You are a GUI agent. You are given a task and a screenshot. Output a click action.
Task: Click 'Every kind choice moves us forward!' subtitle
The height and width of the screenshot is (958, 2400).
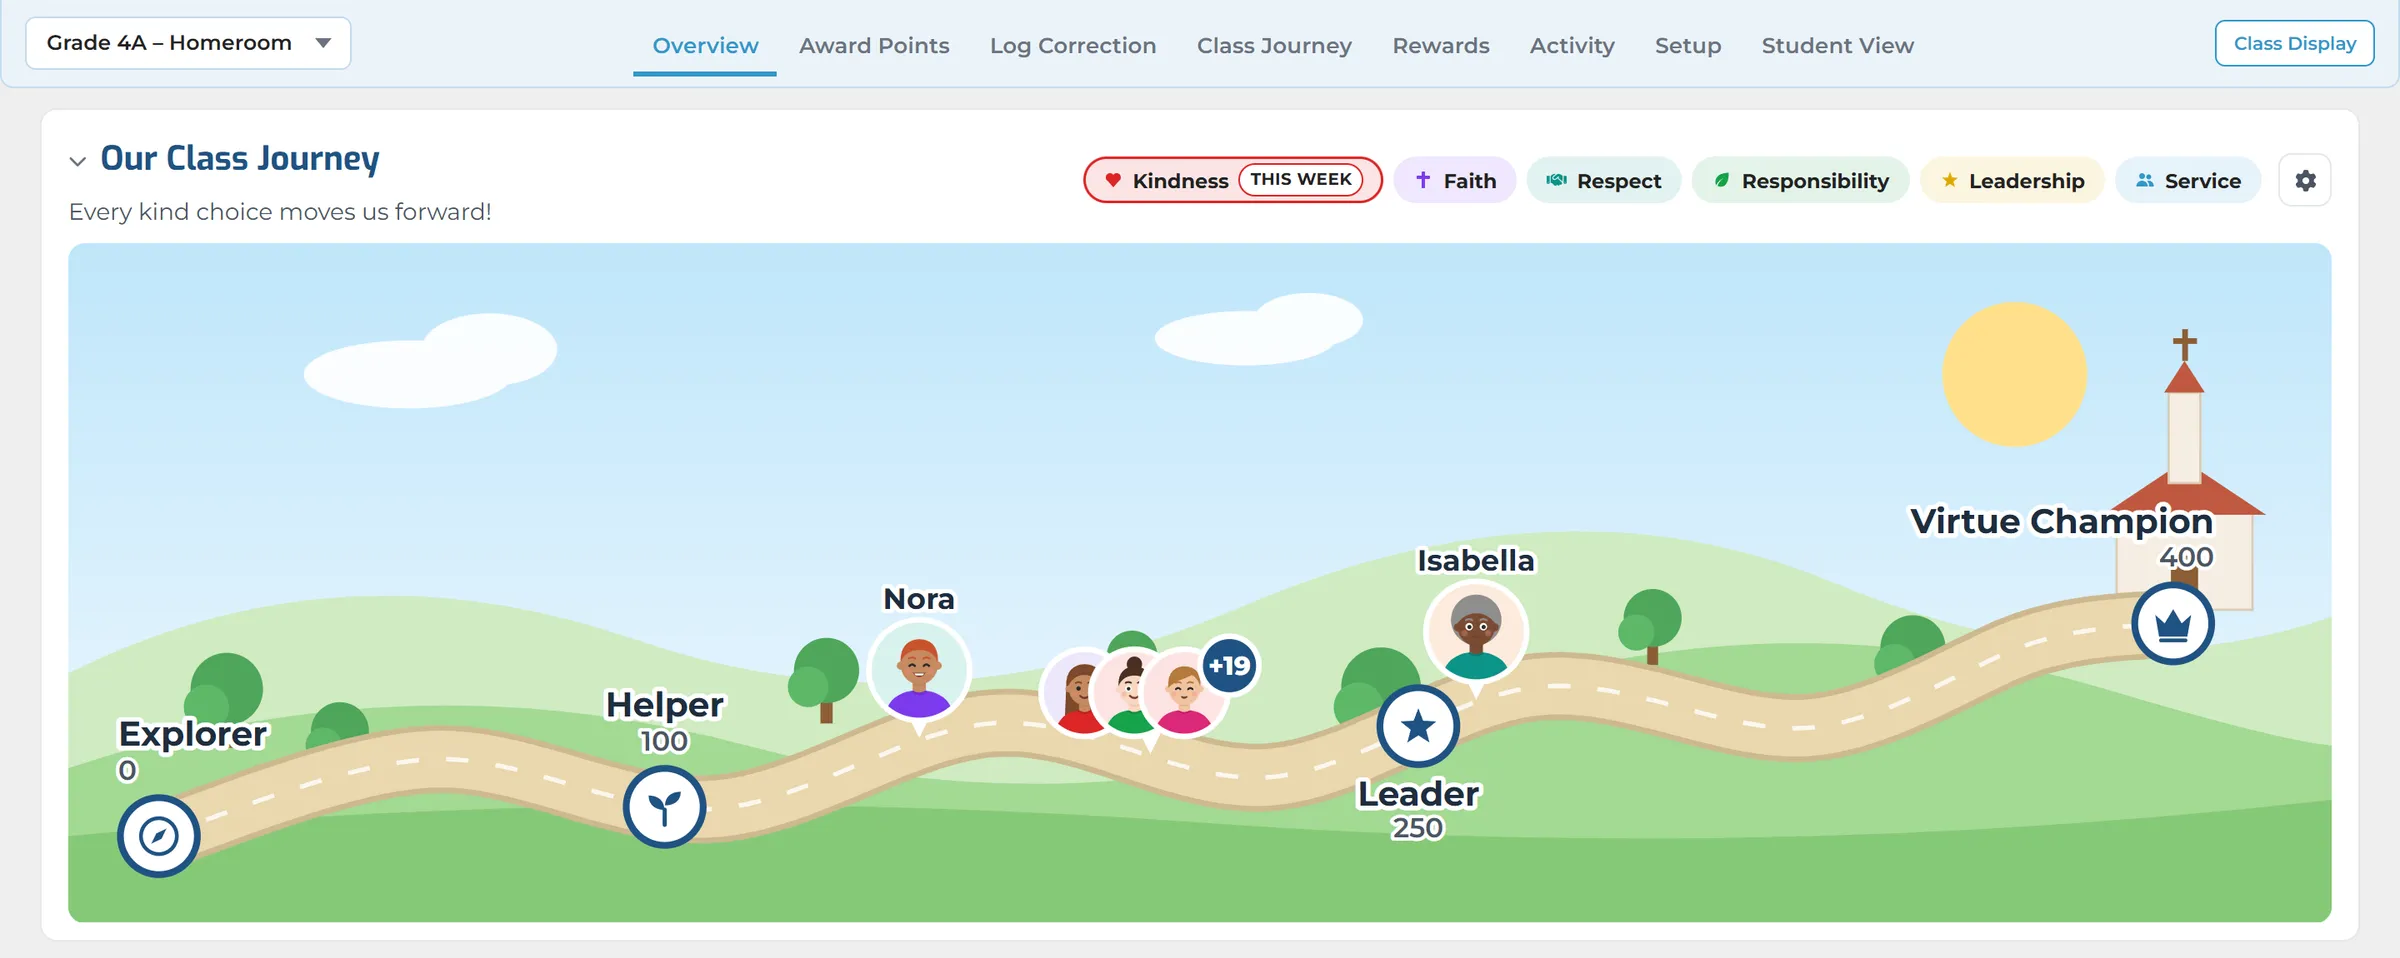pyautogui.click(x=280, y=212)
